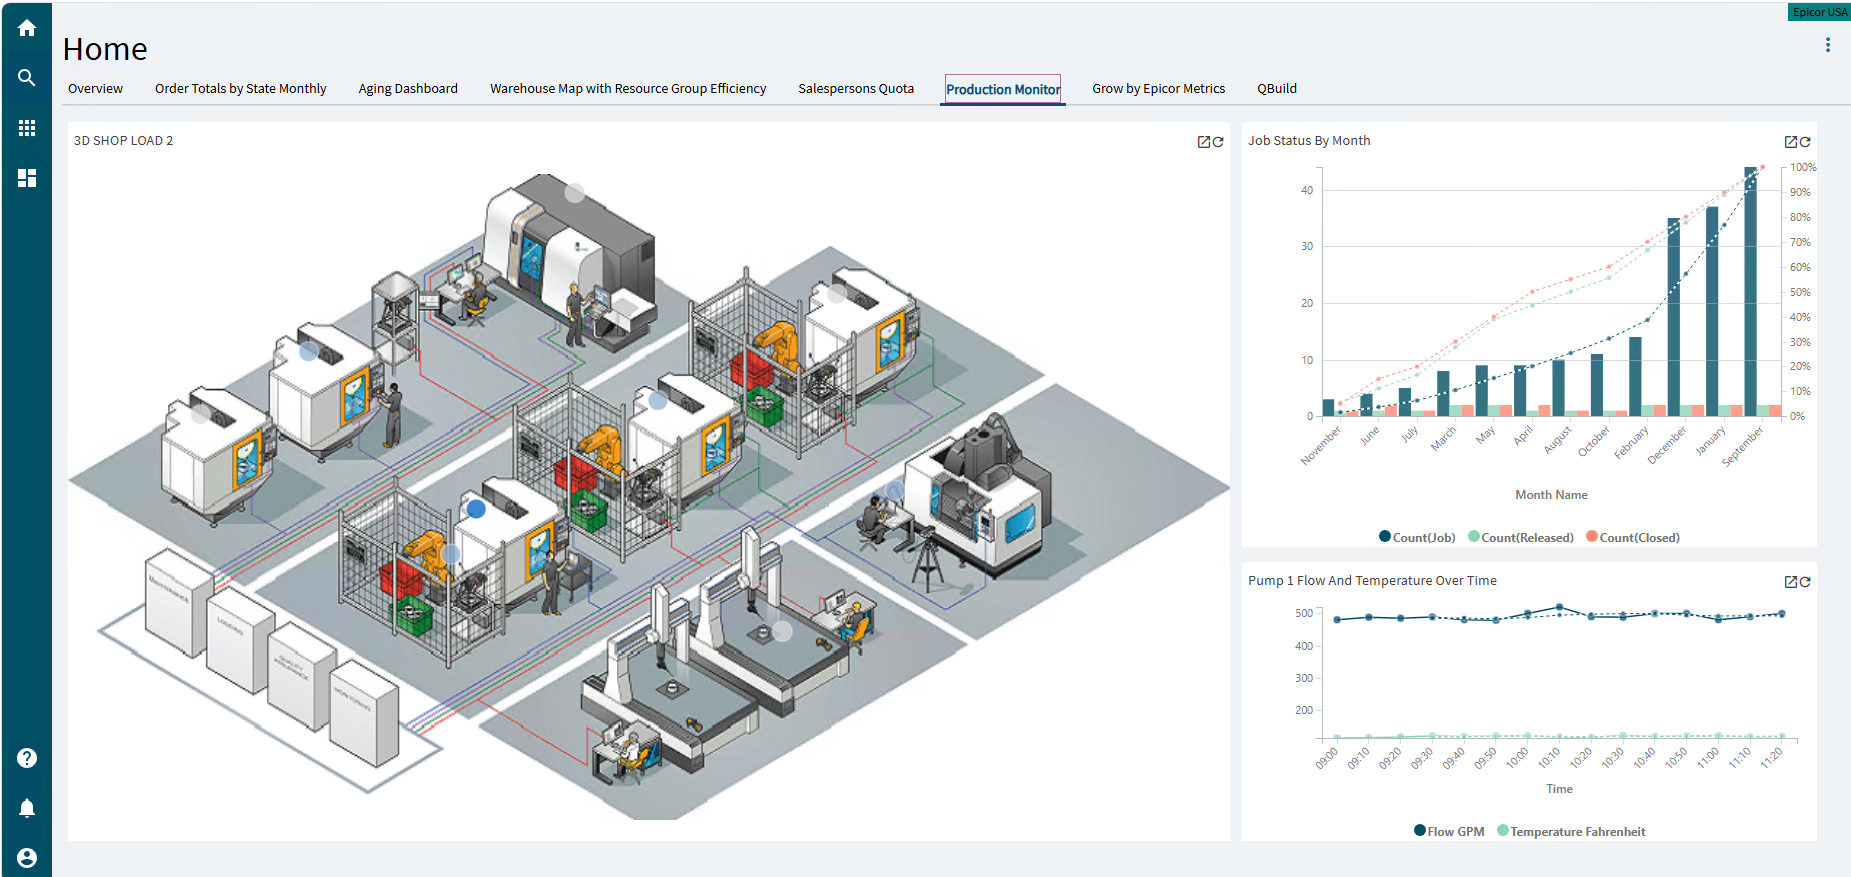The width and height of the screenshot is (1851, 877).
Task: Open Job Status By Month in new window
Action: click(1791, 142)
